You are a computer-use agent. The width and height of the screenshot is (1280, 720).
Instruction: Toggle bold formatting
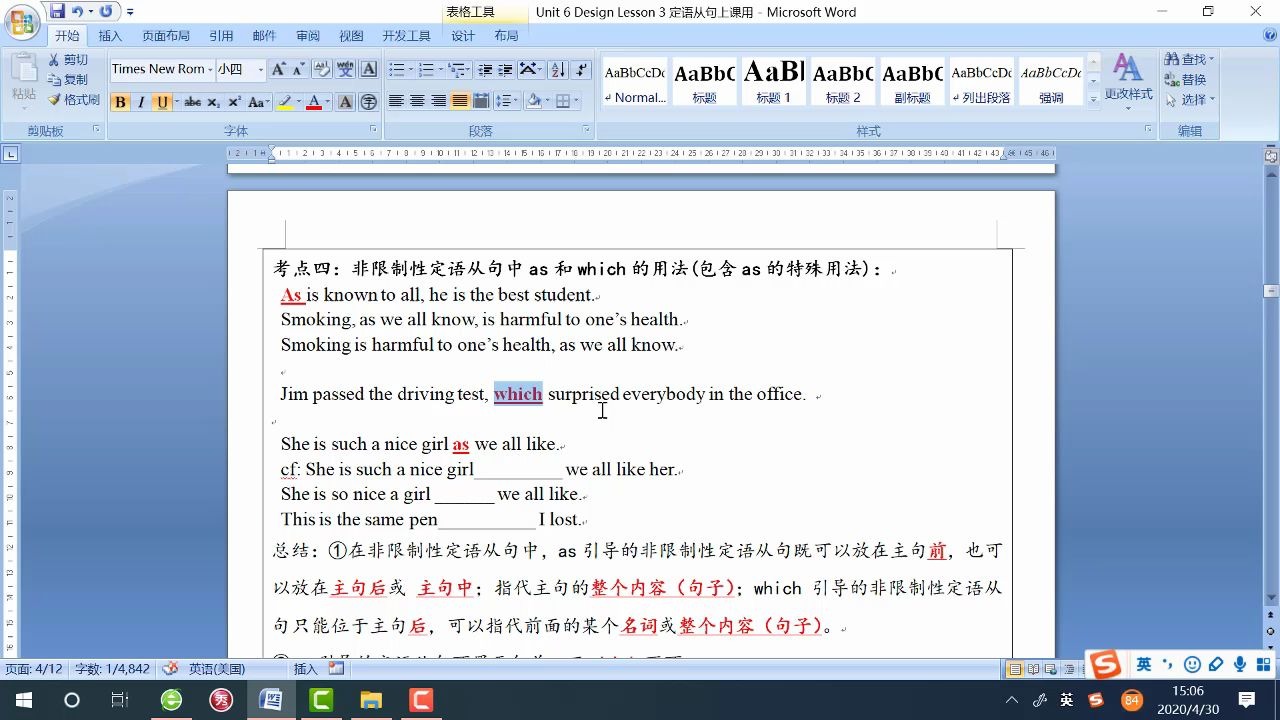(121, 102)
